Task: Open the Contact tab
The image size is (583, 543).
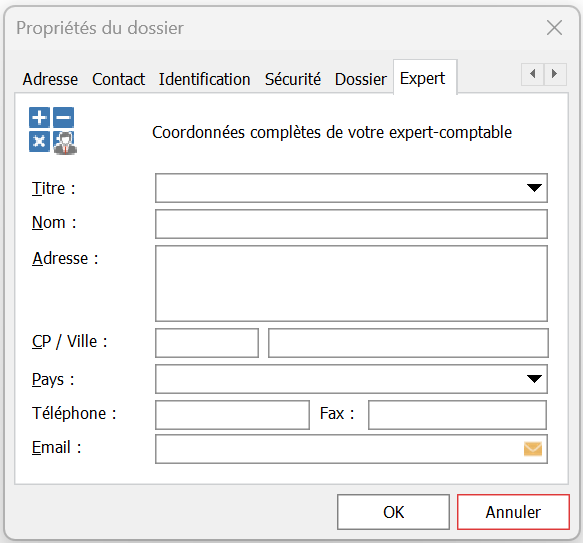Action: (x=118, y=79)
